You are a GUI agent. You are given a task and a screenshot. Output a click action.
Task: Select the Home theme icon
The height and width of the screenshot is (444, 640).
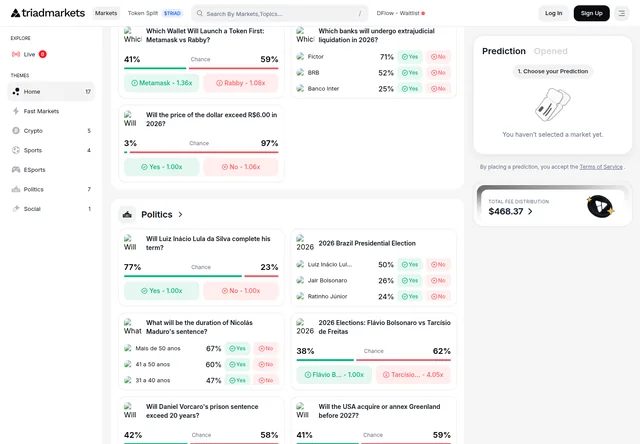[16, 91]
